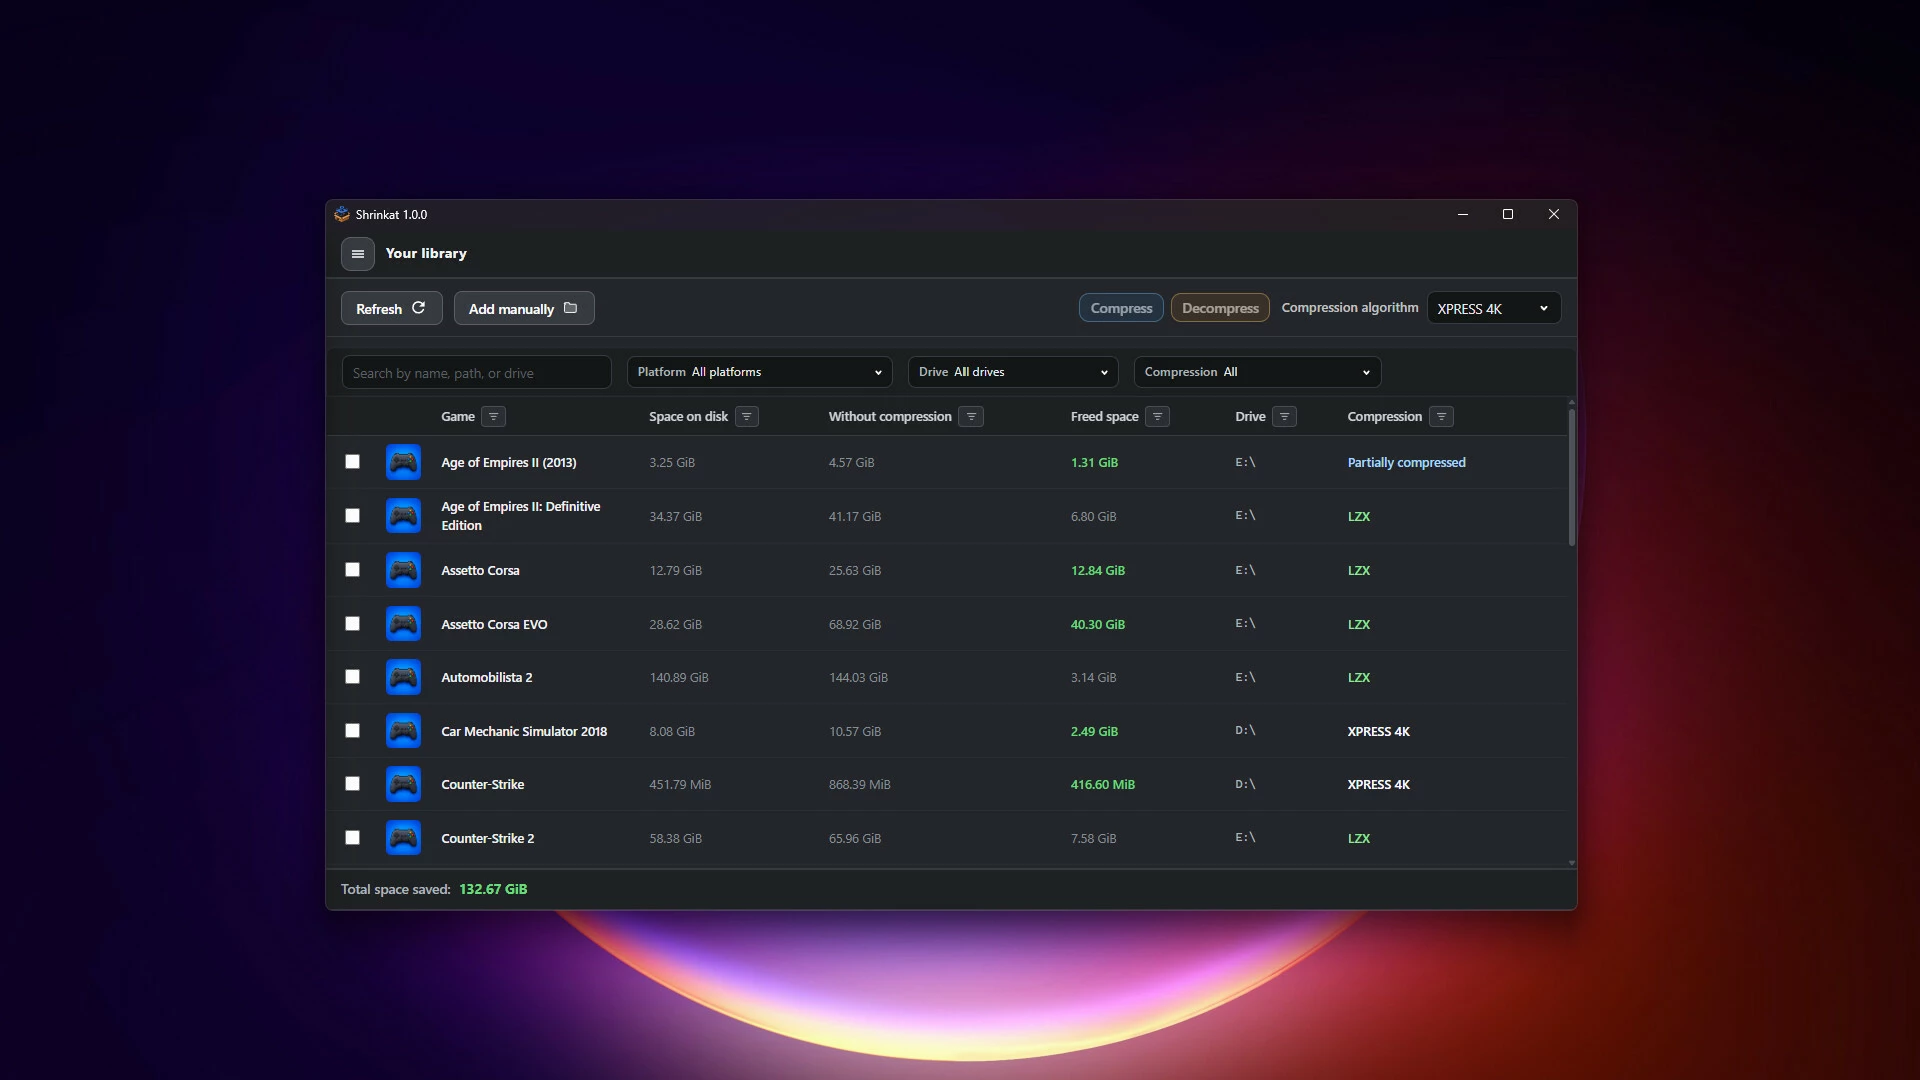Click the Compress button
Viewport: 1920px width, 1080px height.
pyautogui.click(x=1121, y=308)
